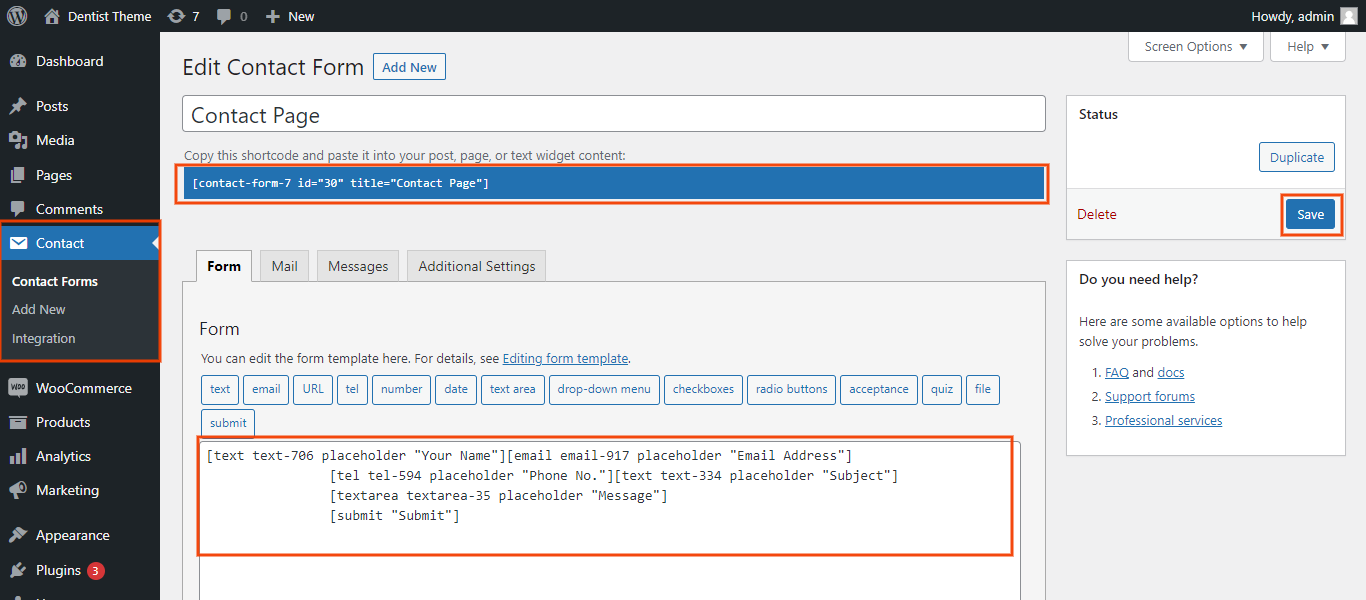This screenshot has width=1366, height=600.
Task: Insert a checkboxes form tag
Action: [x=702, y=389]
